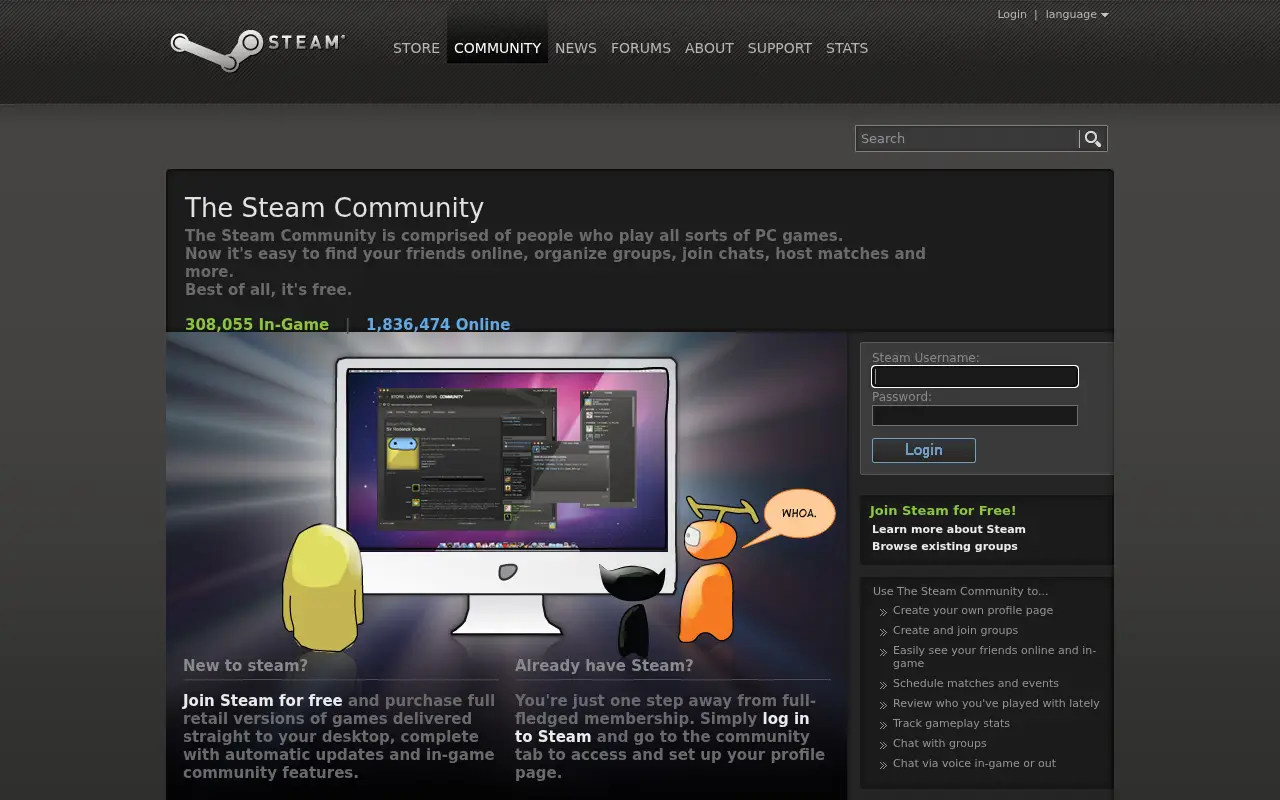
Task: Open the STORE menu item
Action: 416,48
